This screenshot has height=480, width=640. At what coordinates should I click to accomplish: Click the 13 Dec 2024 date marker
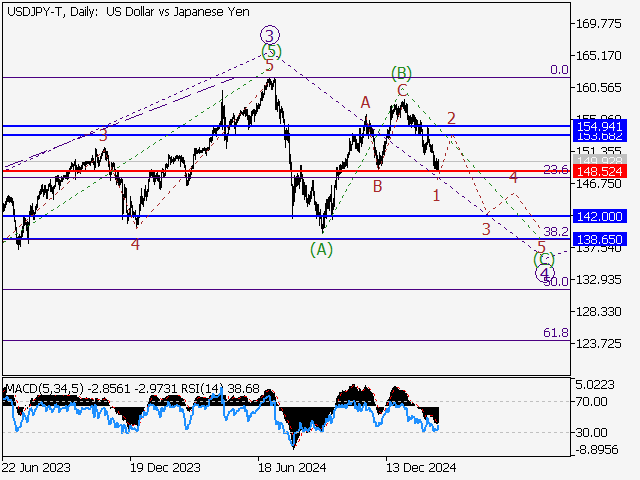point(421,467)
